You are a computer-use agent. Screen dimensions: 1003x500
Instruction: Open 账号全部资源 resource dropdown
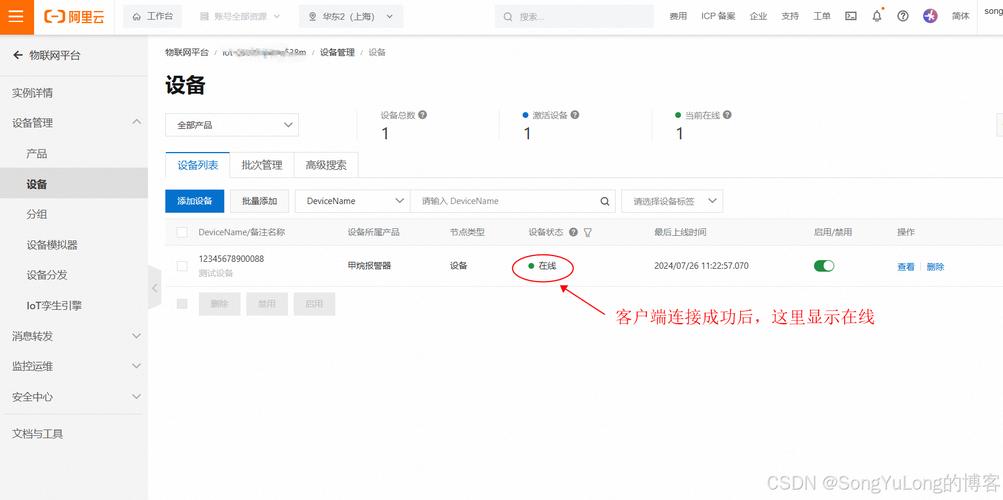pos(240,17)
